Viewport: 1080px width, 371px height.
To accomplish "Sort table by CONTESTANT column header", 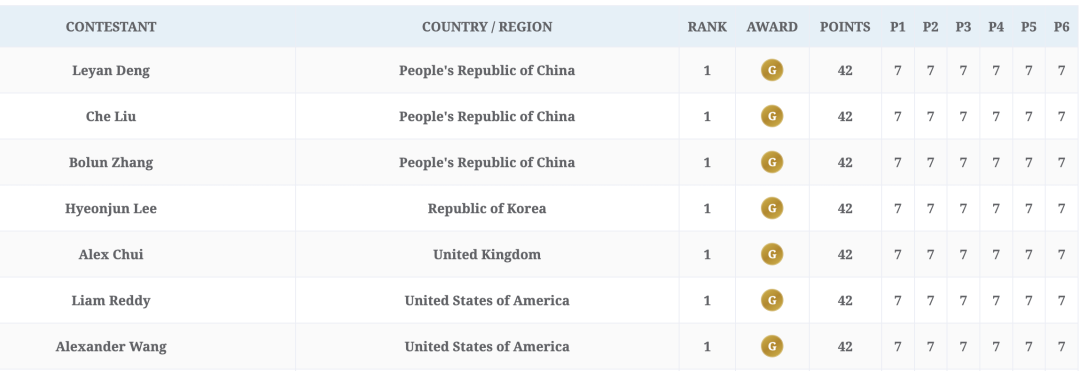I will [111, 27].
